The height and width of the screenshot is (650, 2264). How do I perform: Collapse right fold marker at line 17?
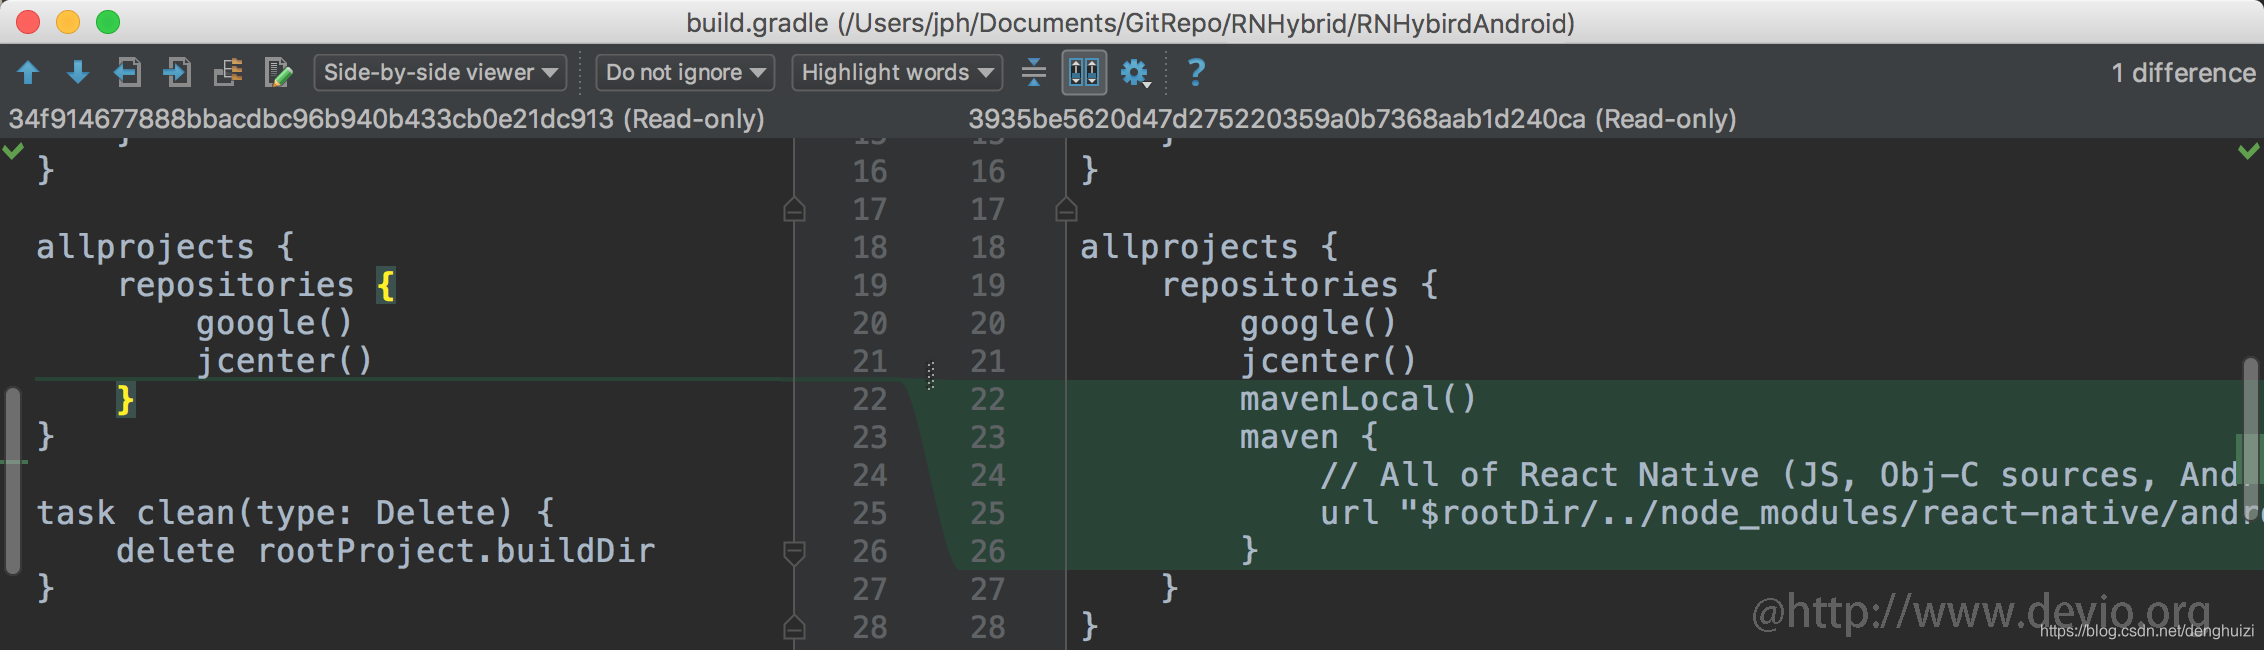pyautogui.click(x=1066, y=210)
